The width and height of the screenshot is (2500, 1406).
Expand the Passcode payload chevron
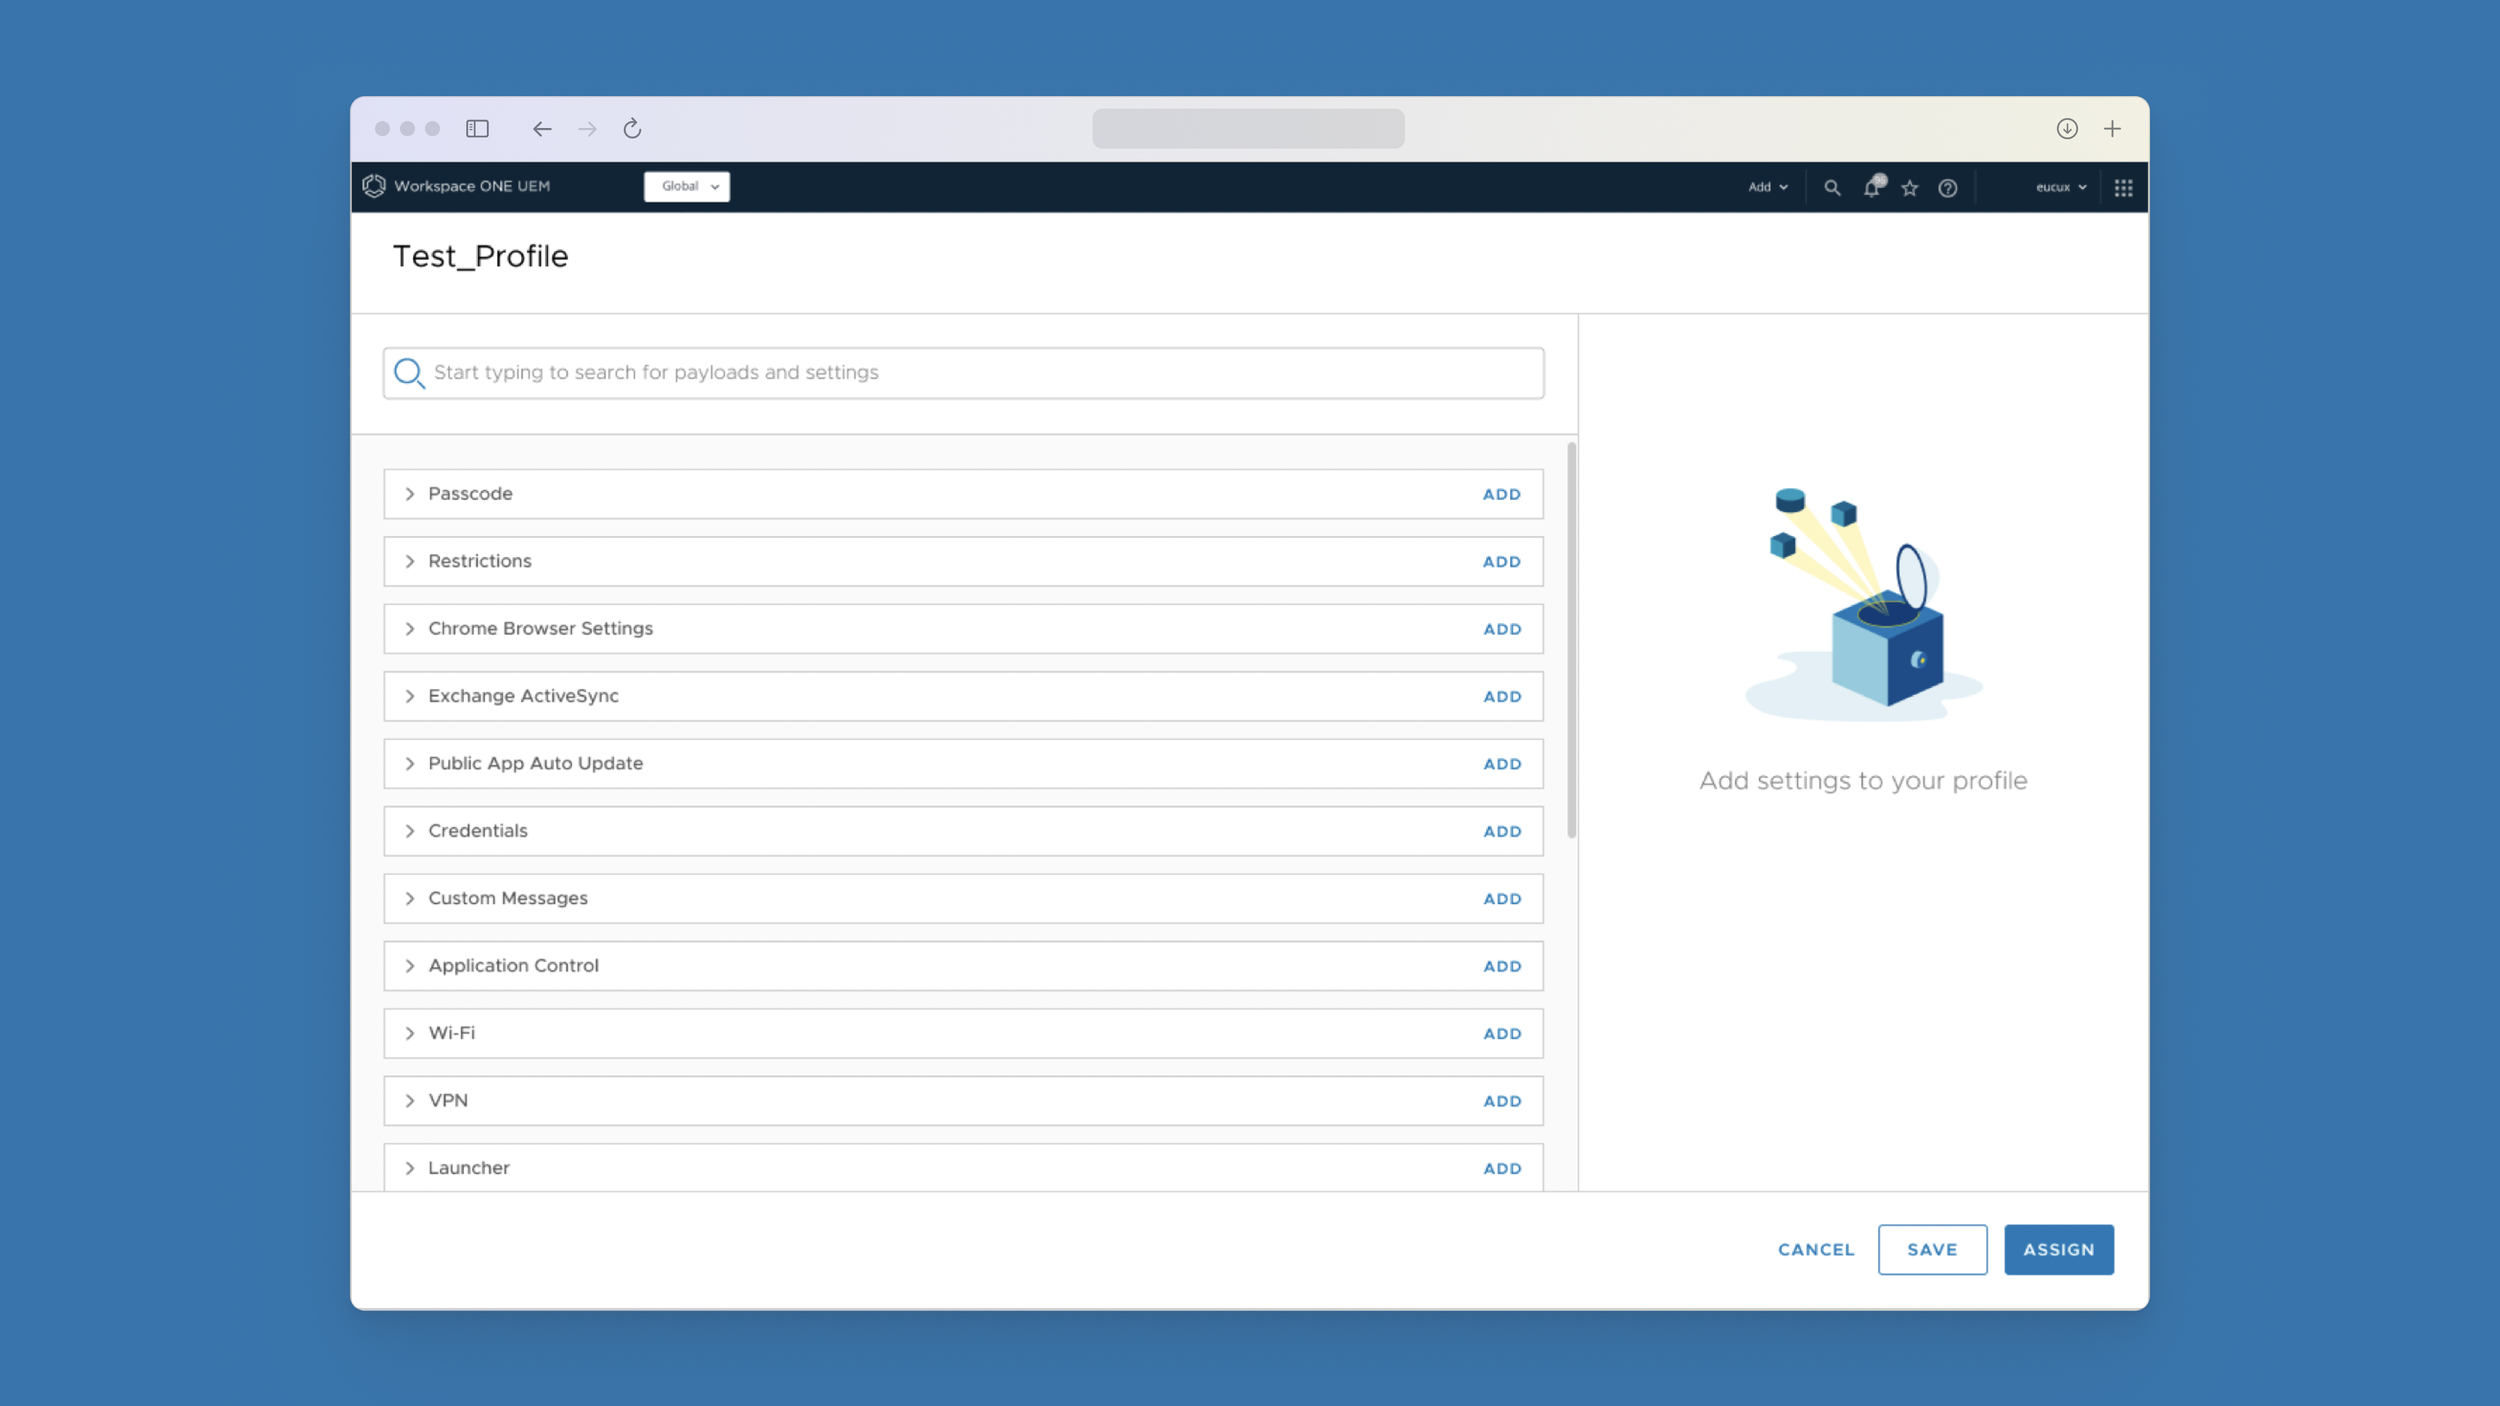[x=410, y=494]
